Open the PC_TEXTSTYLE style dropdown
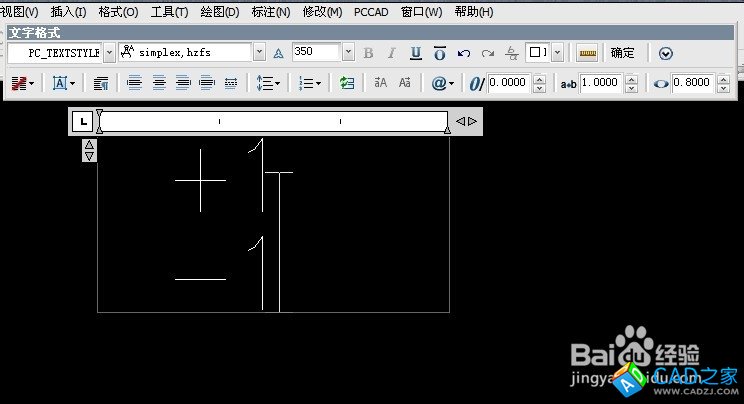The image size is (744, 404). click(107, 52)
